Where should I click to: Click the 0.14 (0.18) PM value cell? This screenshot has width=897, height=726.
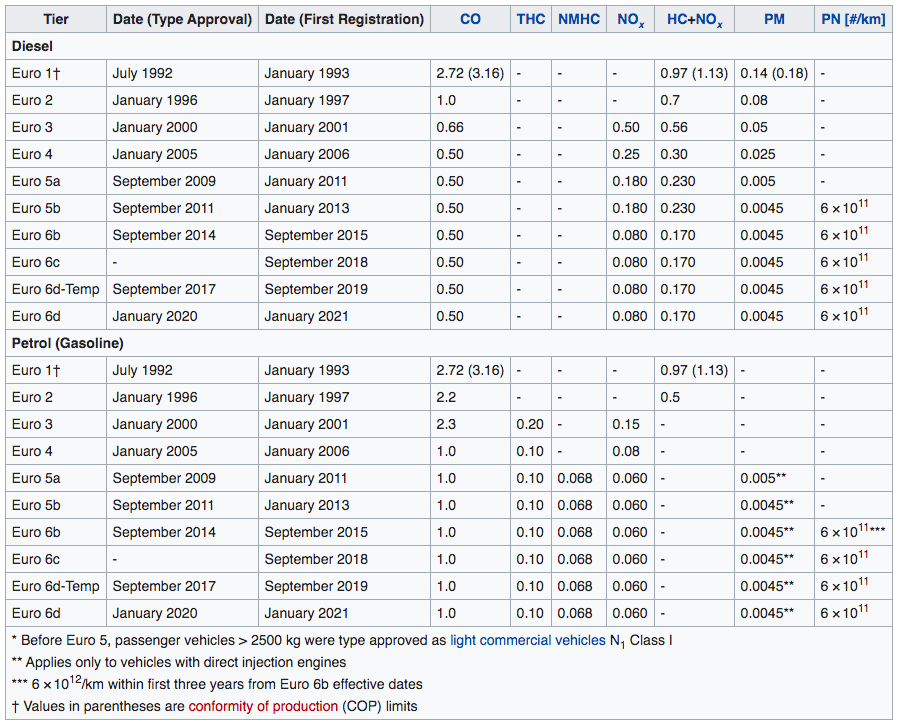point(774,73)
